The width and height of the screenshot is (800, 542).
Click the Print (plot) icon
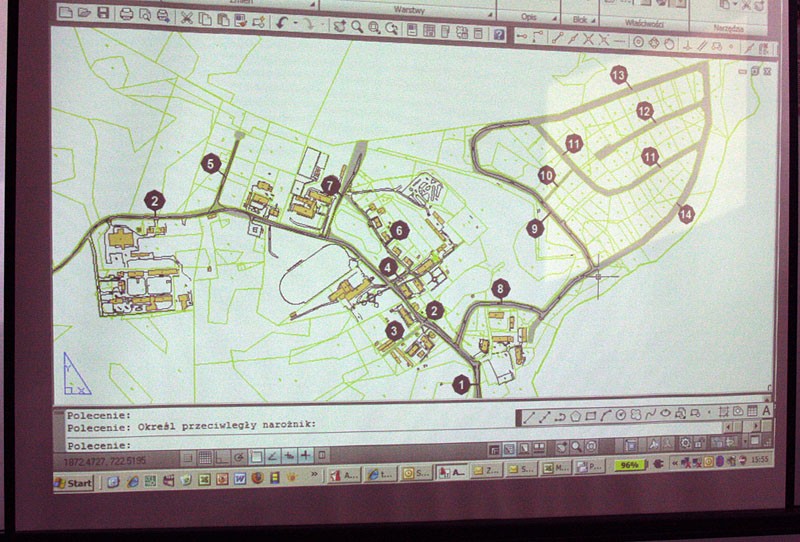click(x=127, y=14)
